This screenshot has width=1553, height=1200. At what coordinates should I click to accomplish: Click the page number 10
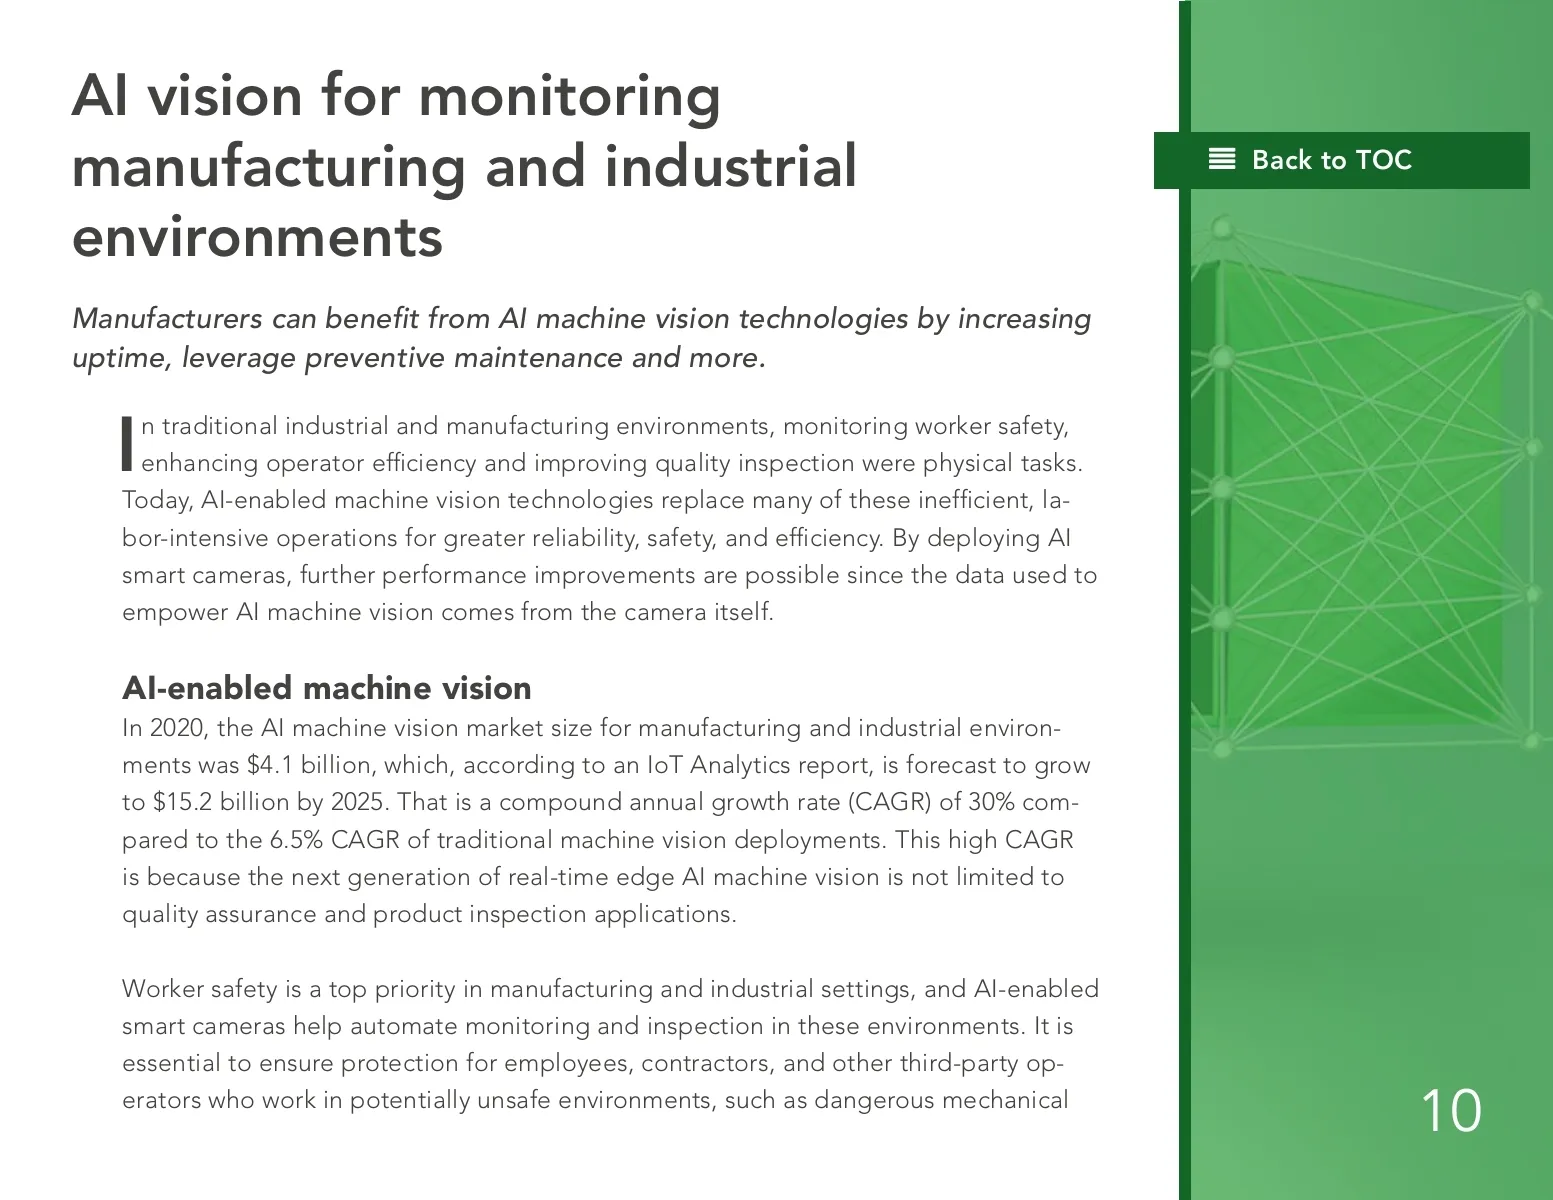pyautogui.click(x=1450, y=1111)
